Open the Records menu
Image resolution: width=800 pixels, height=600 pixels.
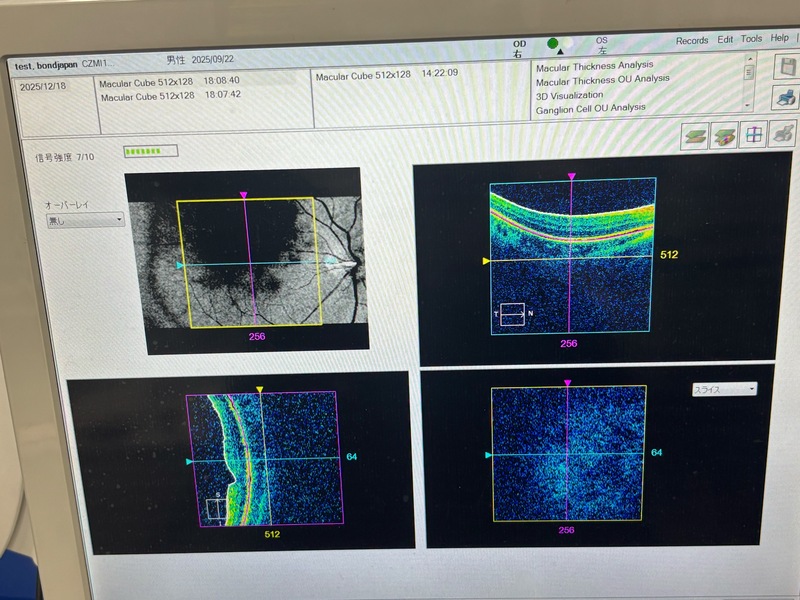point(691,40)
